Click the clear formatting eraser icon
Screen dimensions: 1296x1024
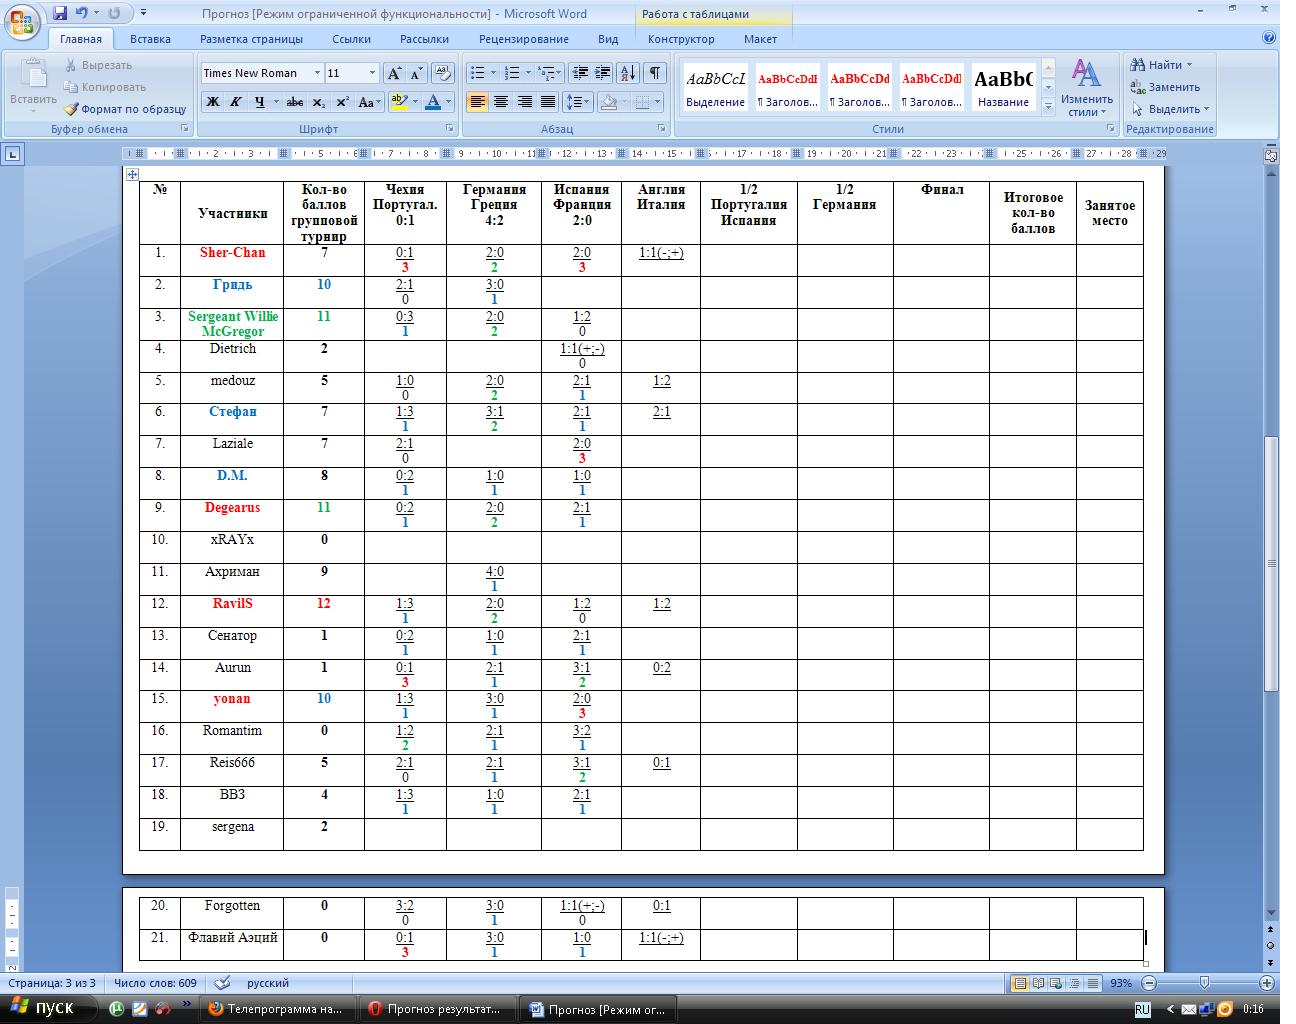point(443,73)
